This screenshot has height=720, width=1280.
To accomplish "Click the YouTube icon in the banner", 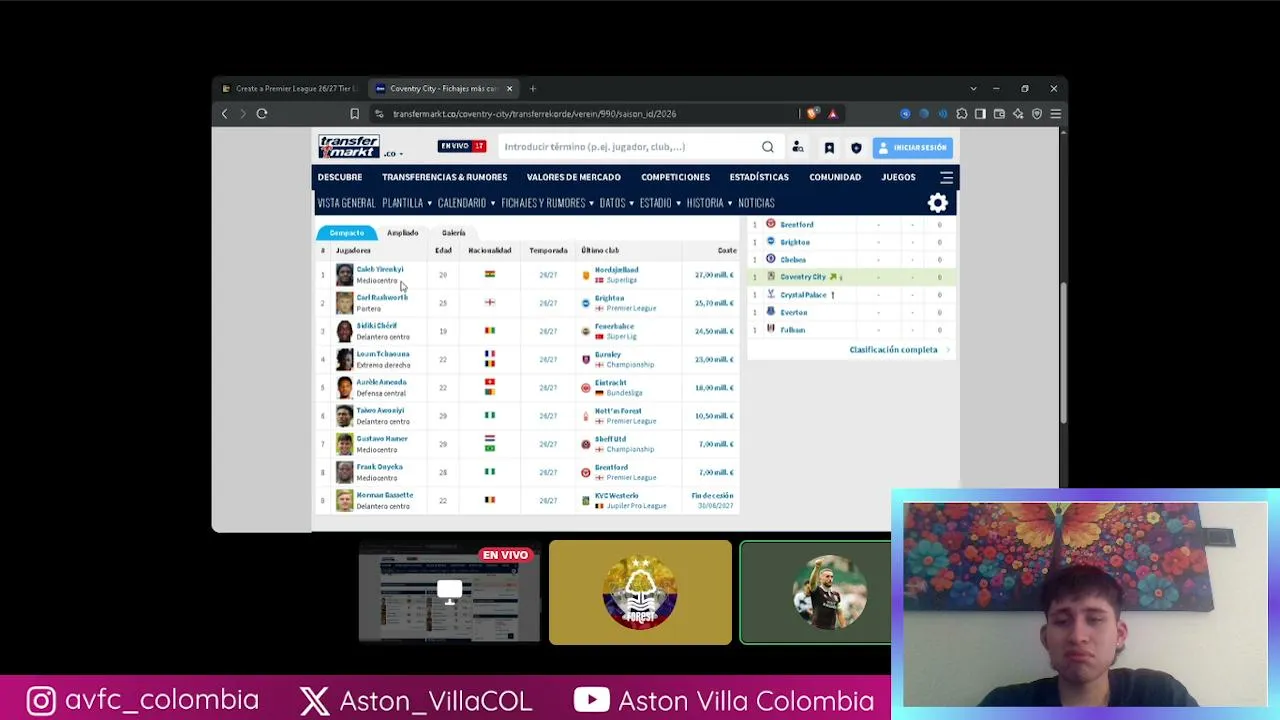I will pyautogui.click(x=592, y=700).
